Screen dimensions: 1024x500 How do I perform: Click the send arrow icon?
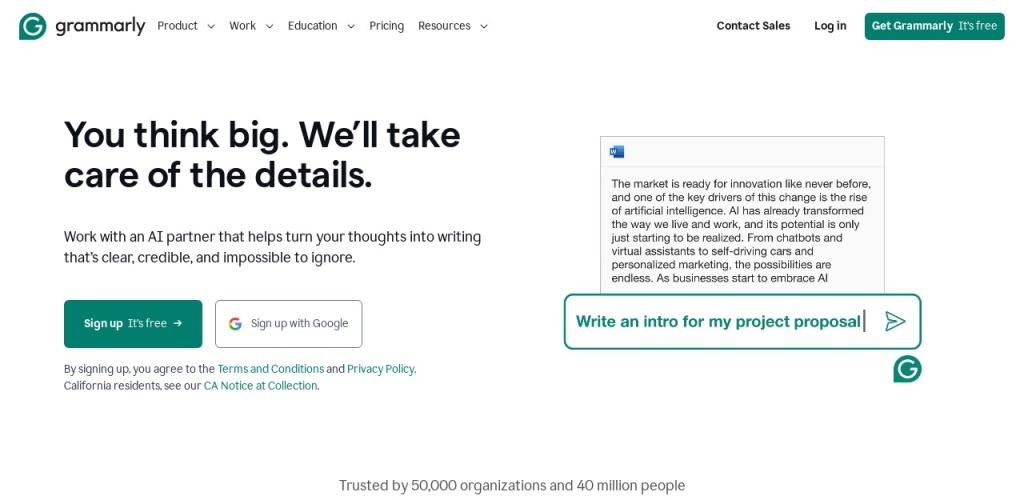click(895, 321)
